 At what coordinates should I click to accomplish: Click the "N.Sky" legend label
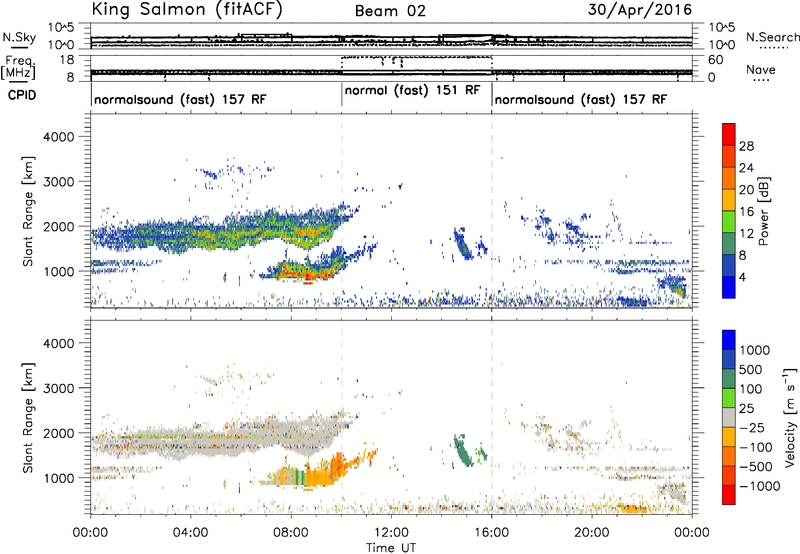pyautogui.click(x=19, y=37)
